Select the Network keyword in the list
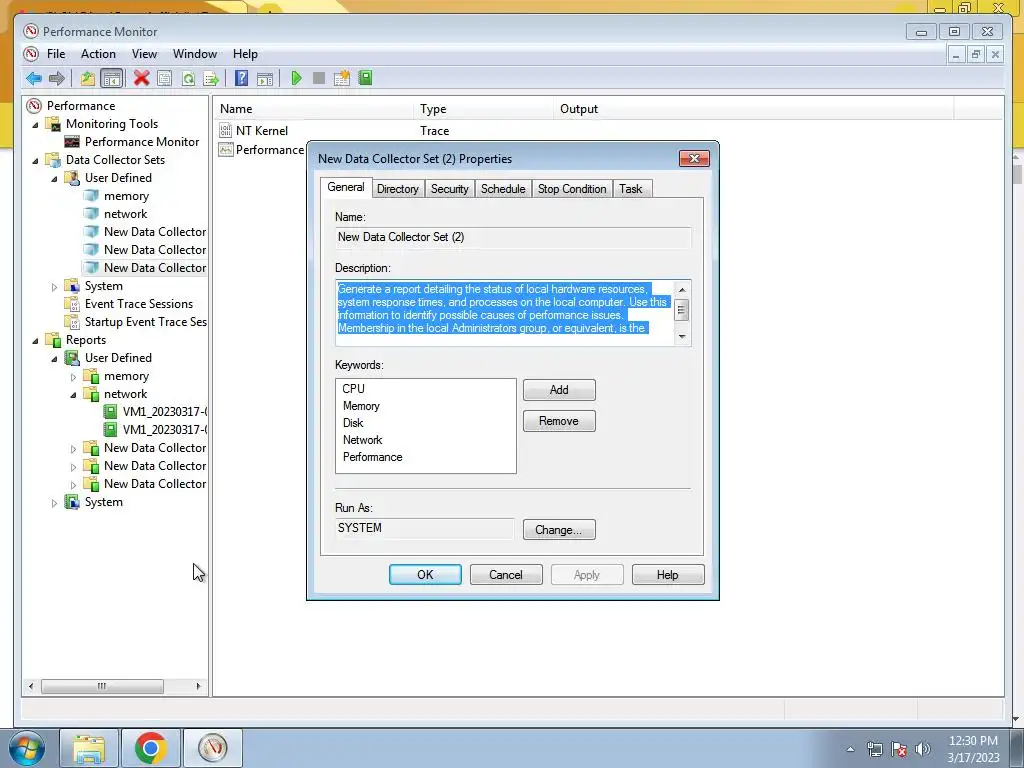Screen dimensions: 1024x768 (362, 440)
